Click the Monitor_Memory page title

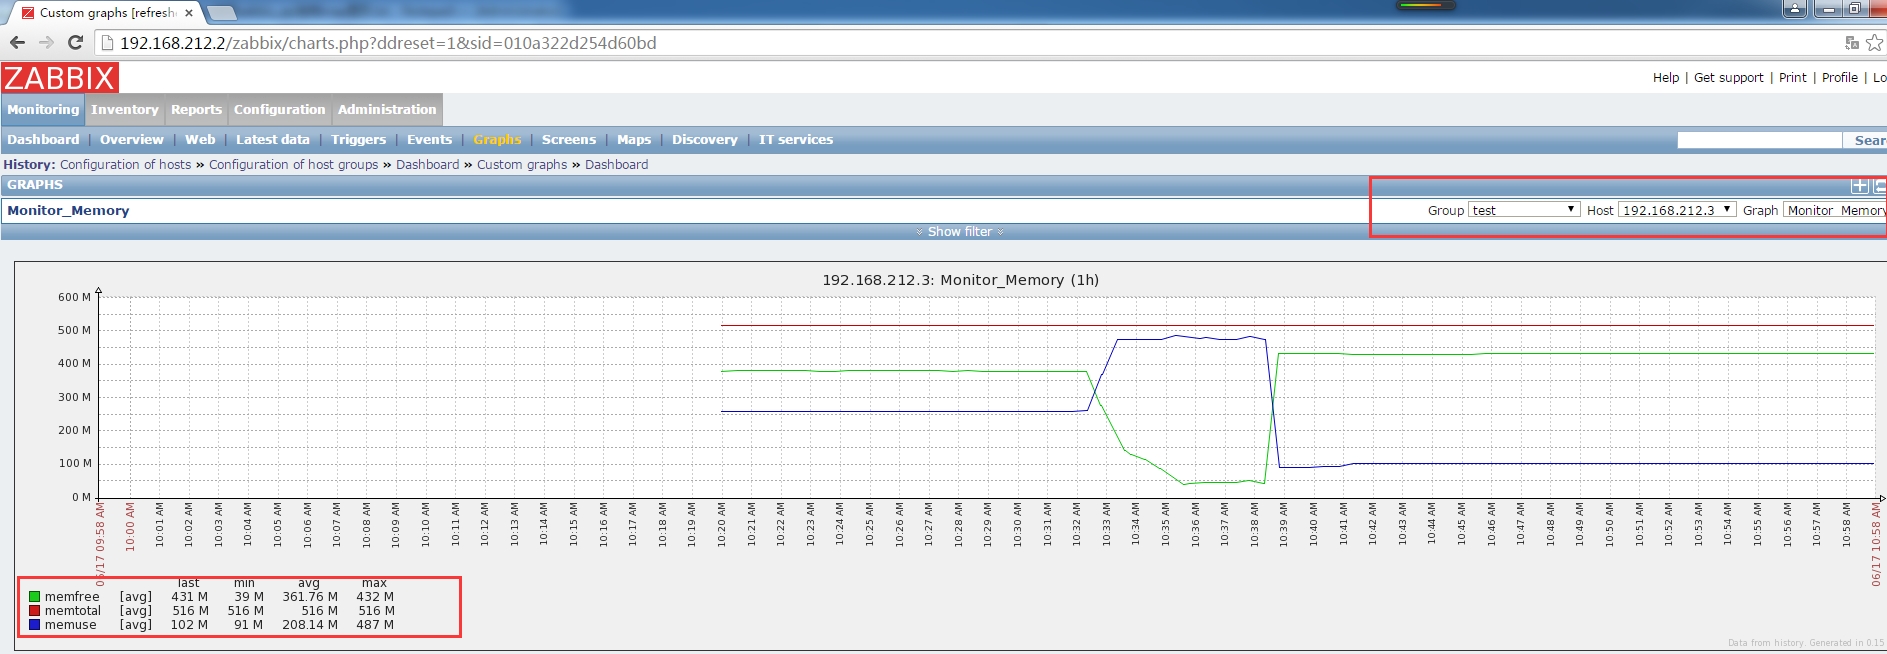(x=68, y=211)
